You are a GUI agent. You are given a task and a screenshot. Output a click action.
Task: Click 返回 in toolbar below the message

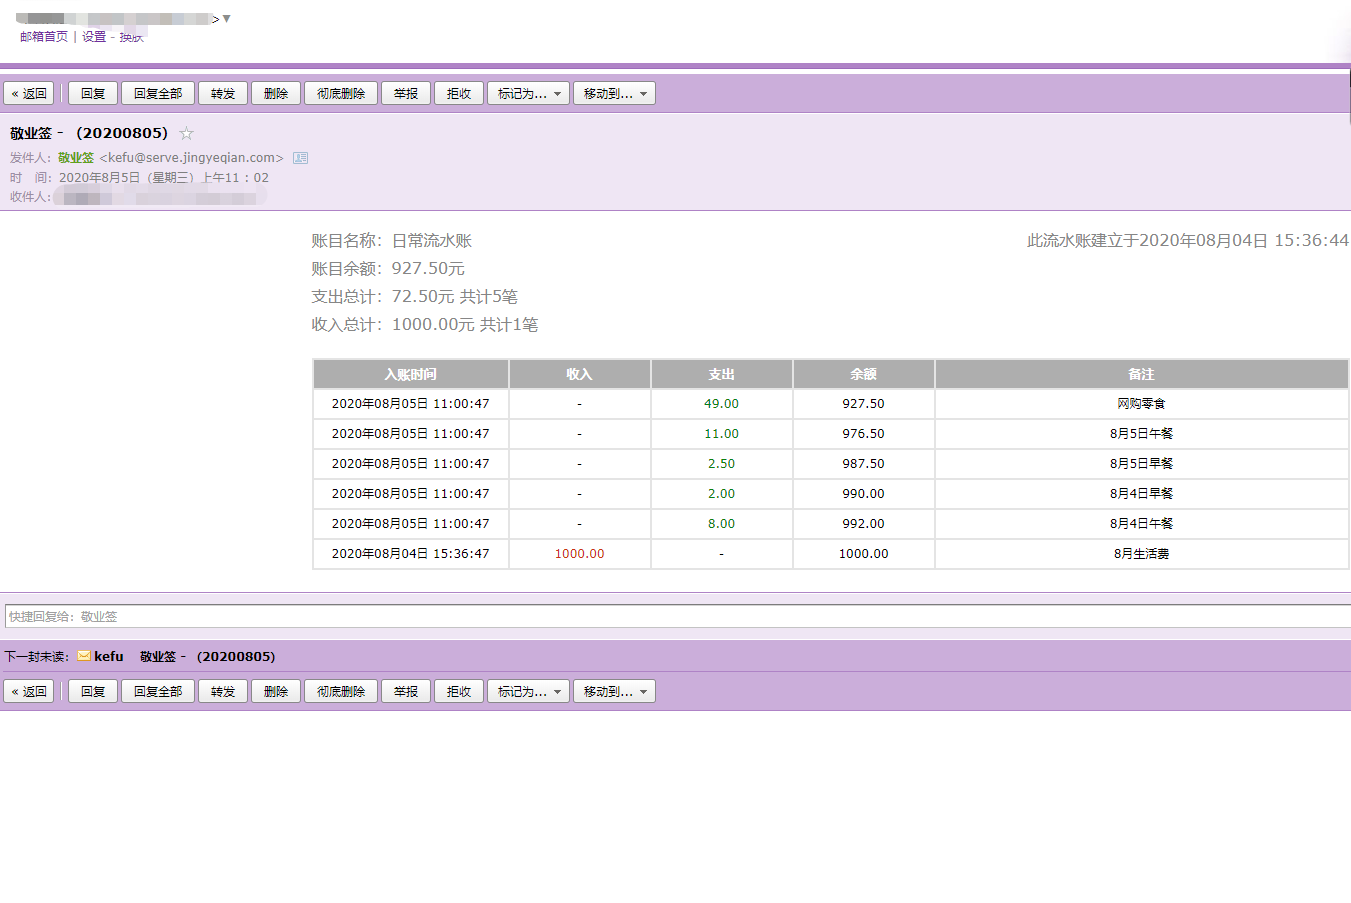click(29, 691)
